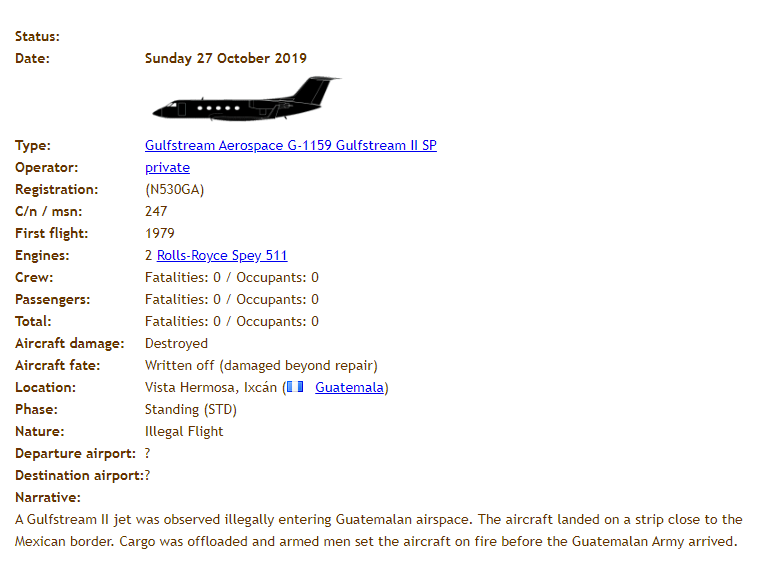
Task: Click the Gulfstream aircraft silhouette image
Action: [x=247, y=99]
